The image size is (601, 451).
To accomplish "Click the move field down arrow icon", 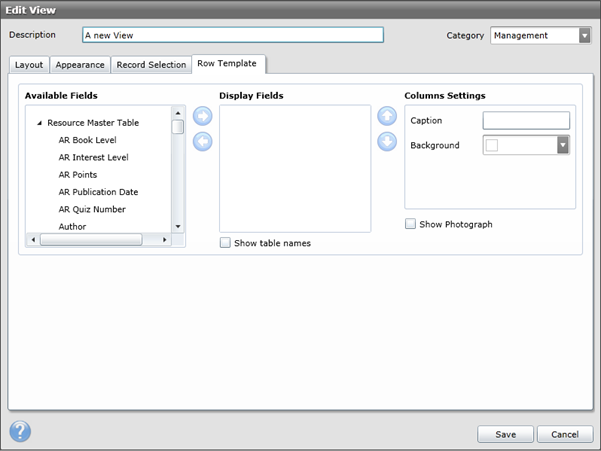I will 387,142.
